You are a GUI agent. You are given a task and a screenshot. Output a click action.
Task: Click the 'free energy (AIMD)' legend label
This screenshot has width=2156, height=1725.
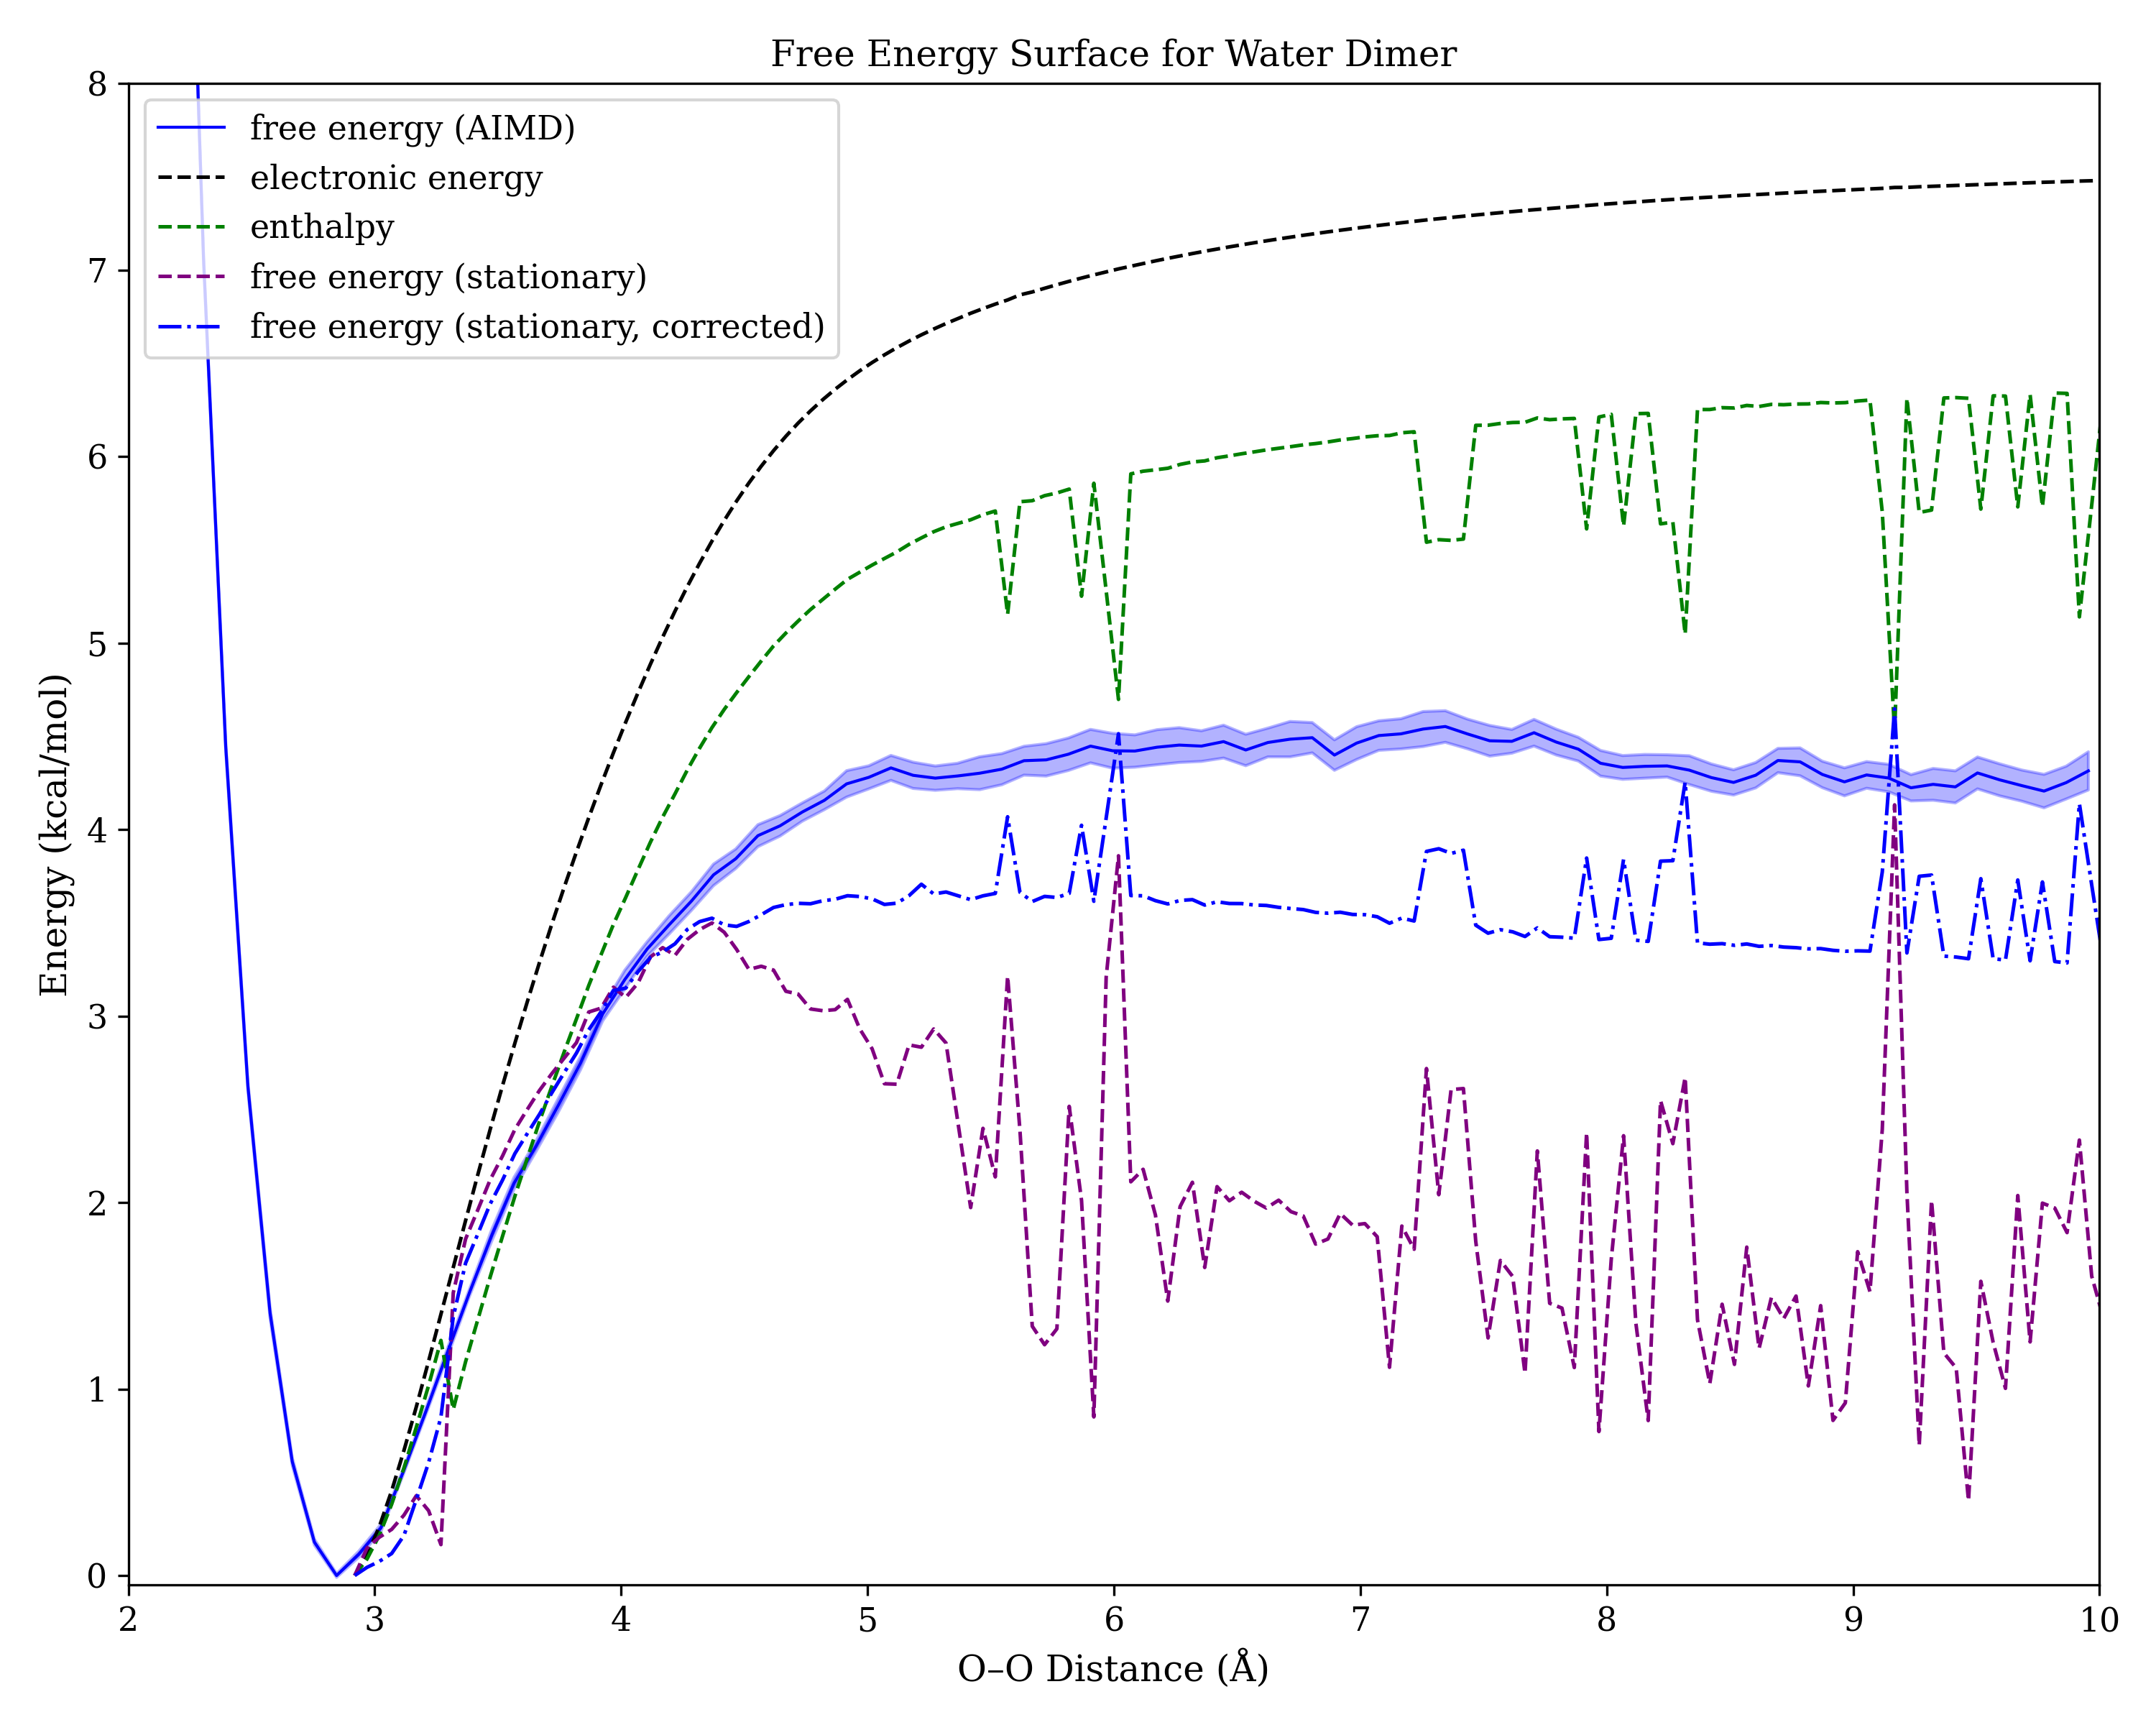(x=412, y=128)
